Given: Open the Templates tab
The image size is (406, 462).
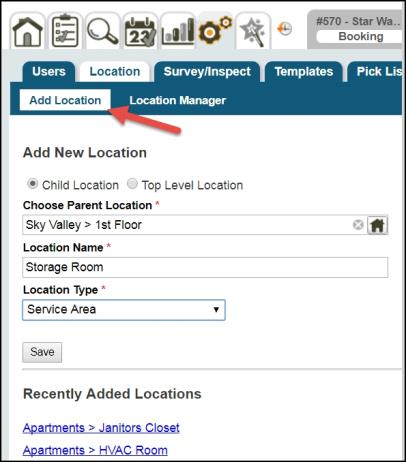Looking at the screenshot, I should coord(304,72).
